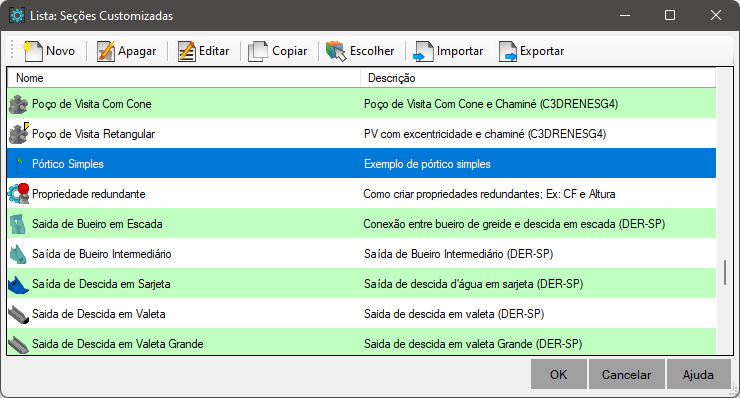This screenshot has height=398, width=740.
Task: Click the Apagar toolbar label
Action: (x=137, y=51)
